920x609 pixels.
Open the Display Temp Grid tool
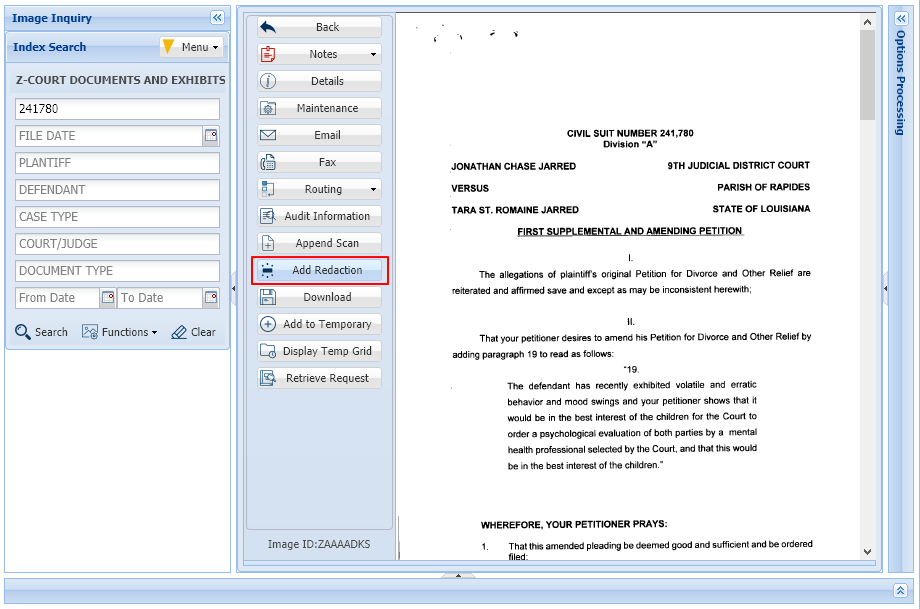pos(318,351)
